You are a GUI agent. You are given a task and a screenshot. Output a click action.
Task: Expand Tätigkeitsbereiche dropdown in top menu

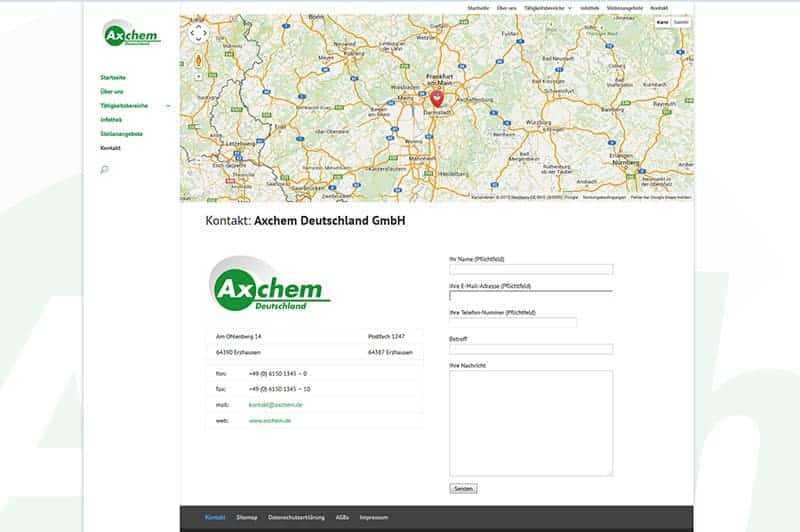570,8
